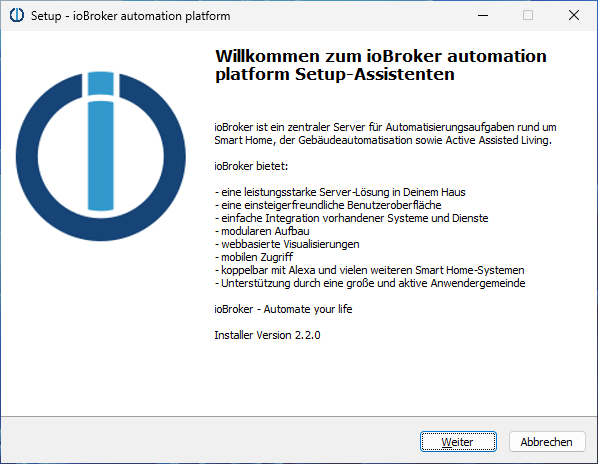
Task: Click the 'mobilen Zugriff' list line
Action: coord(254,257)
